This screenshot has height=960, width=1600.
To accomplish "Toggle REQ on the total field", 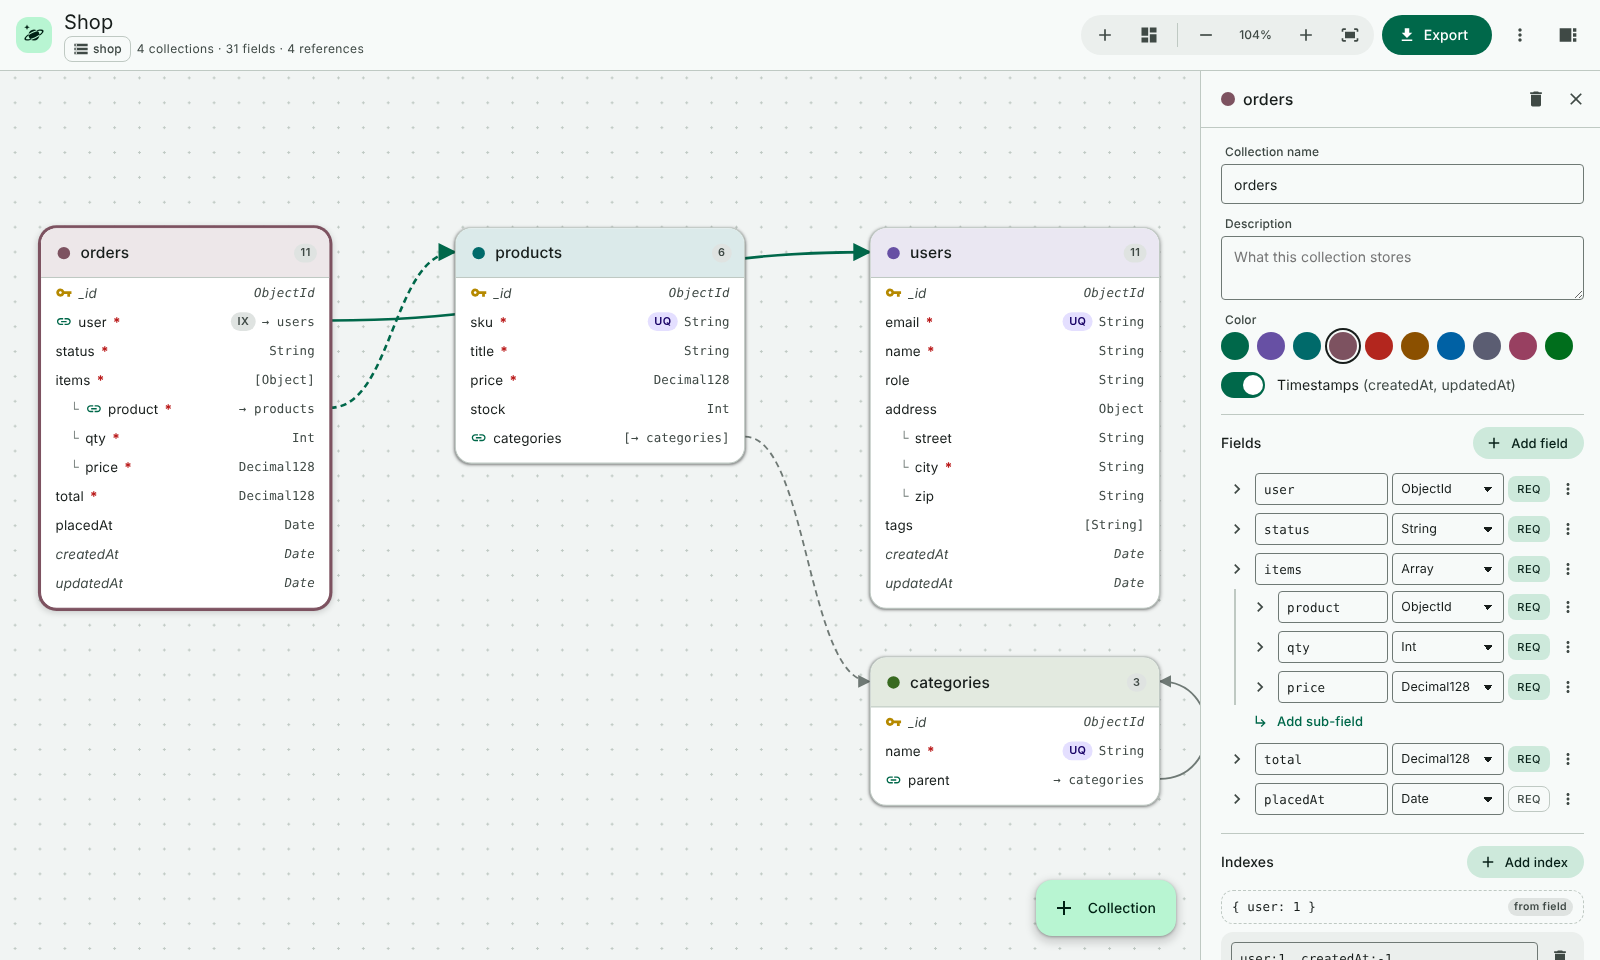I will tap(1529, 759).
